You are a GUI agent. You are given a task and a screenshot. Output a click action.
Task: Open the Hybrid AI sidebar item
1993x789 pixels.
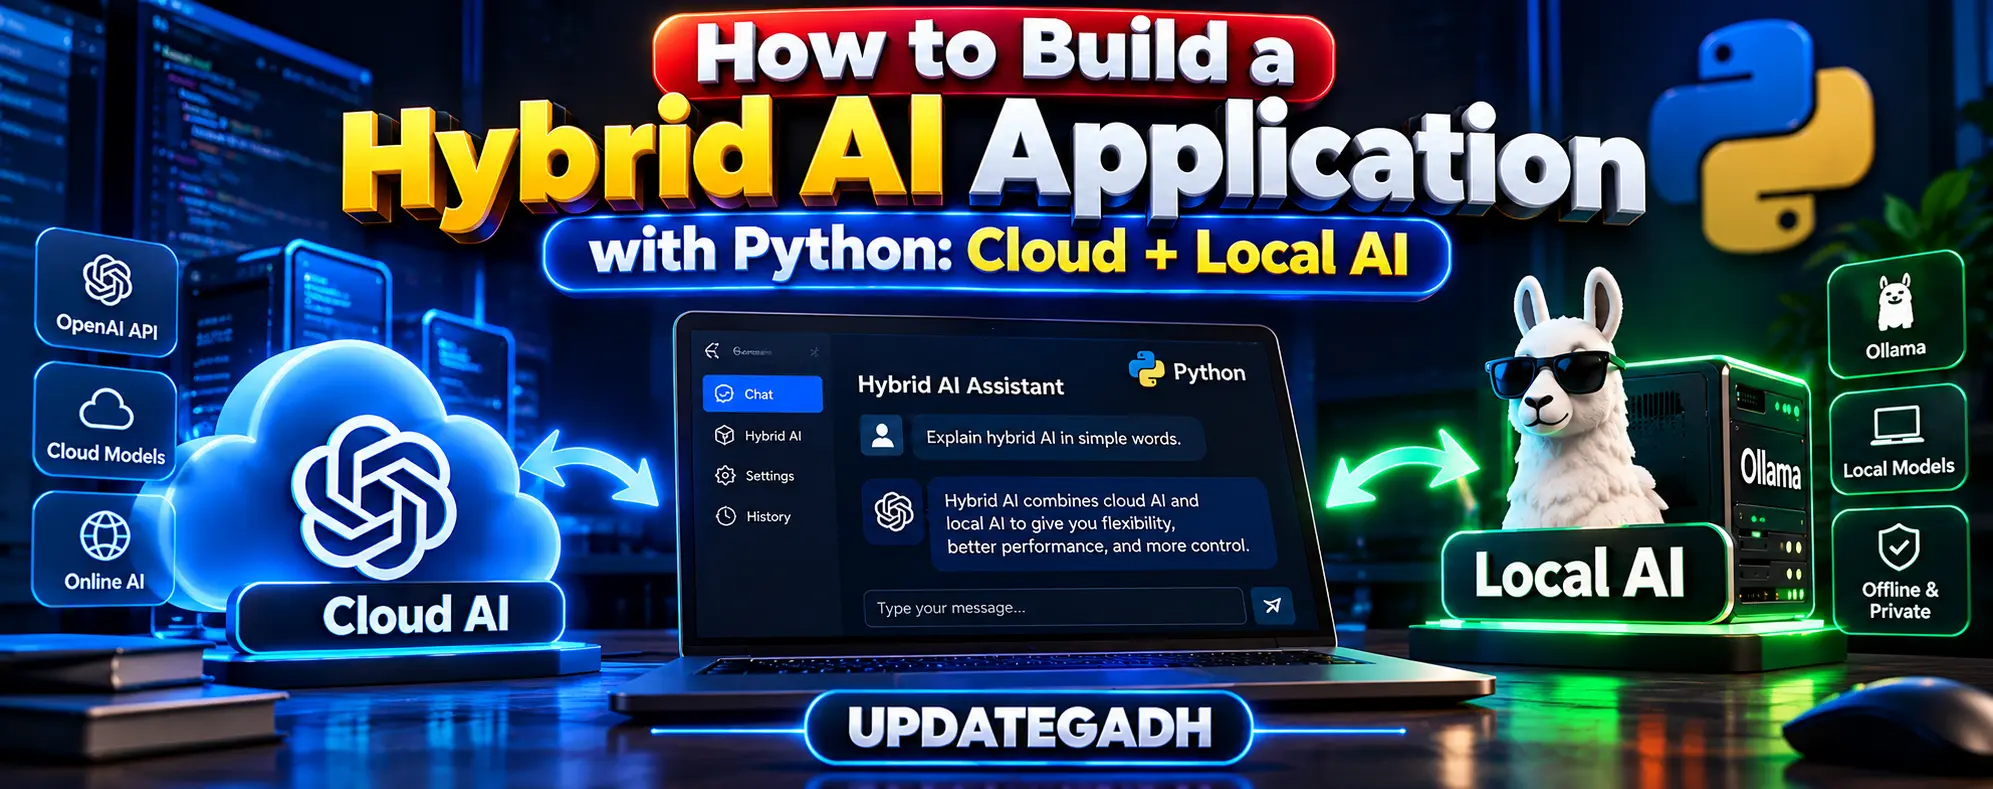[x=759, y=436]
